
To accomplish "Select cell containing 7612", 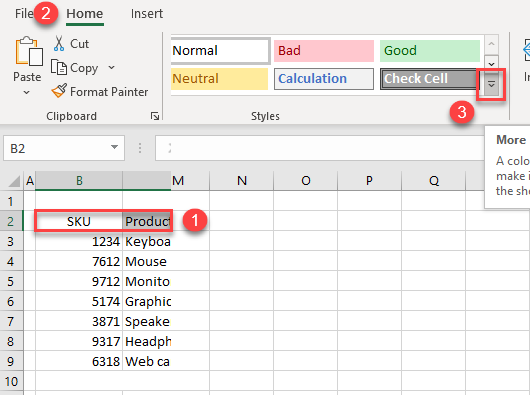I will [79, 261].
